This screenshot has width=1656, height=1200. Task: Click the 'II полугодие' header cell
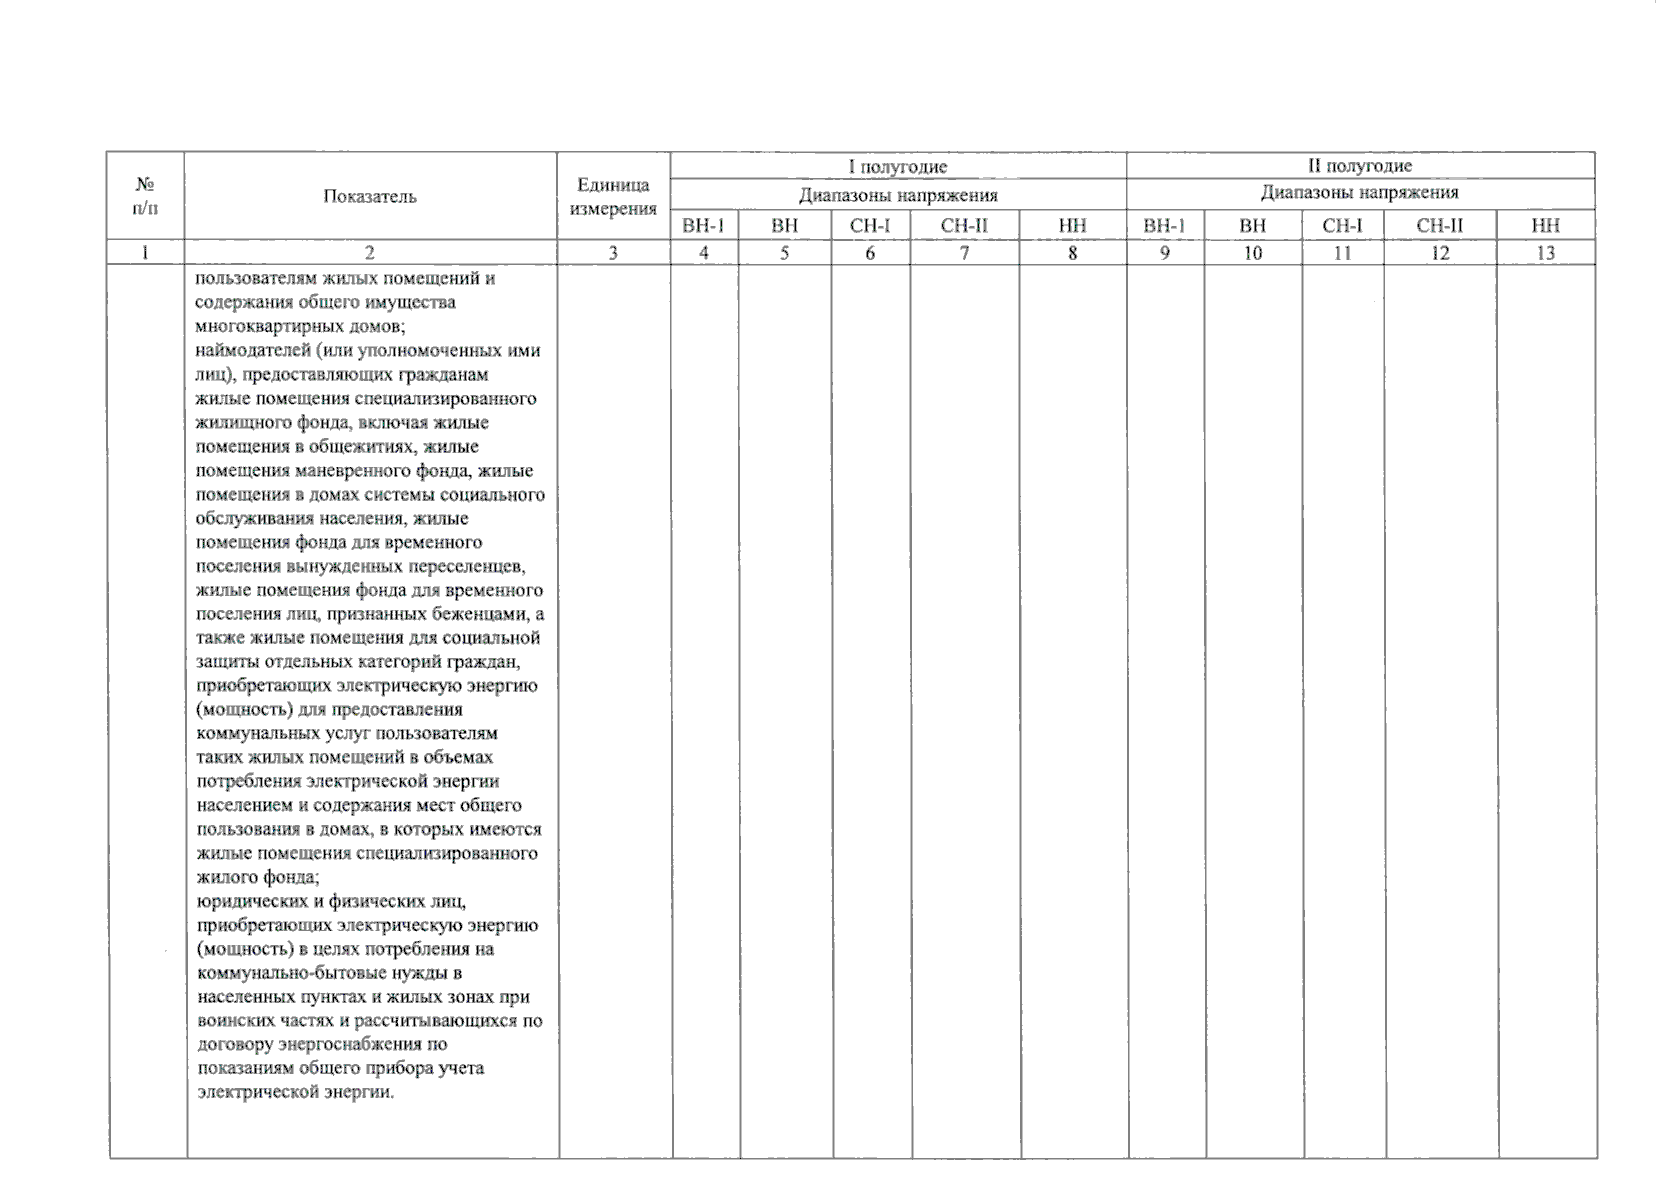tap(1361, 166)
